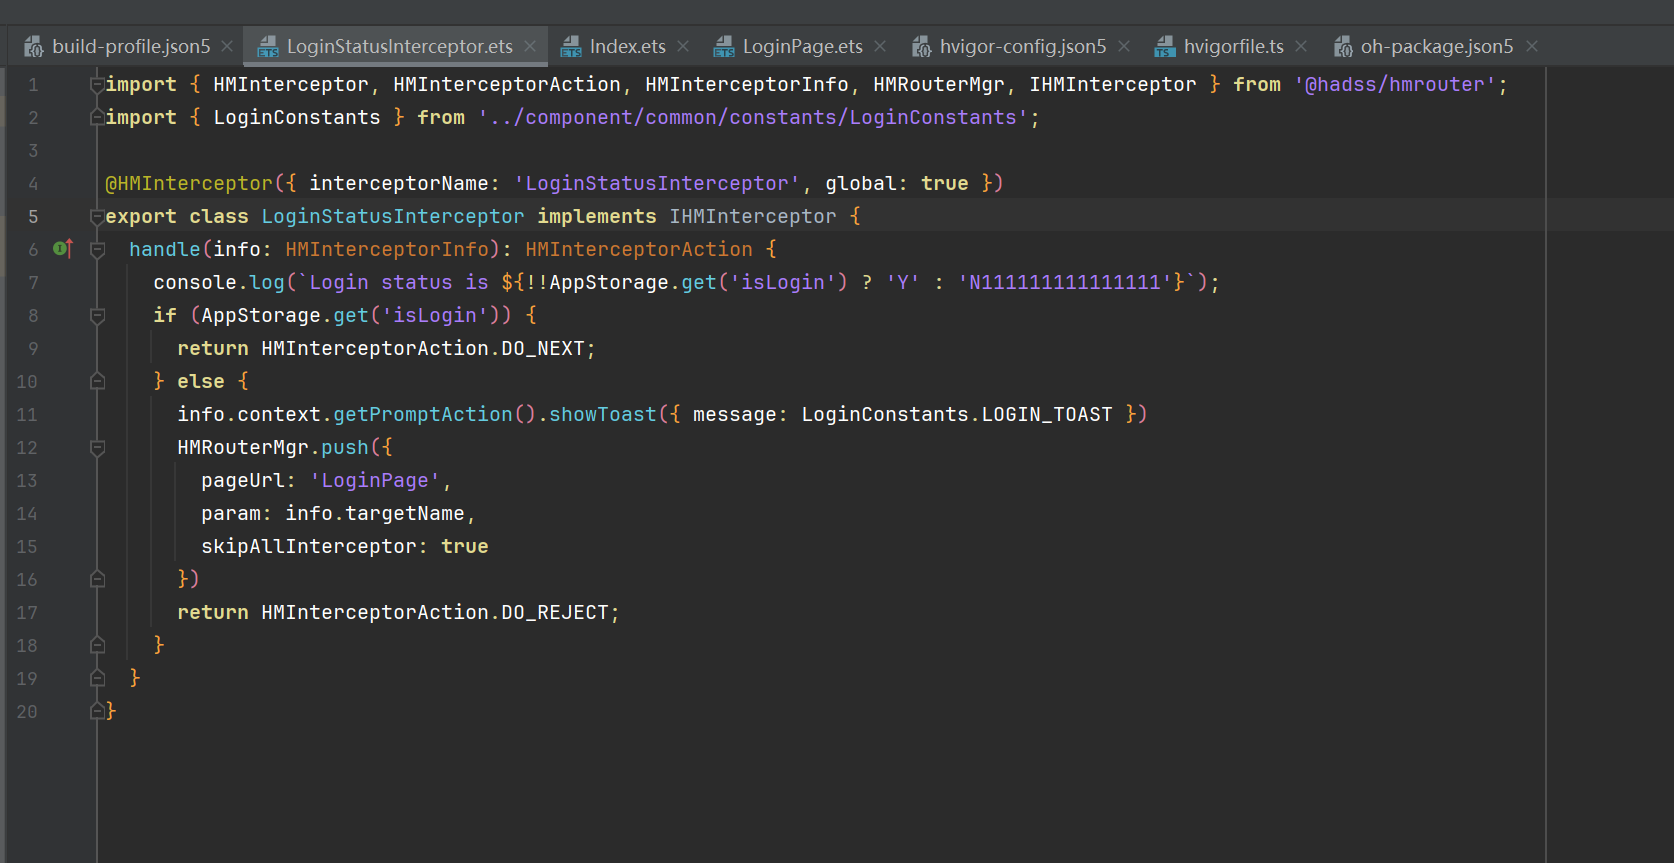Image resolution: width=1674 pixels, height=863 pixels.
Task: Click the LoginPage.ets file icon
Action: pyautogui.click(x=724, y=47)
